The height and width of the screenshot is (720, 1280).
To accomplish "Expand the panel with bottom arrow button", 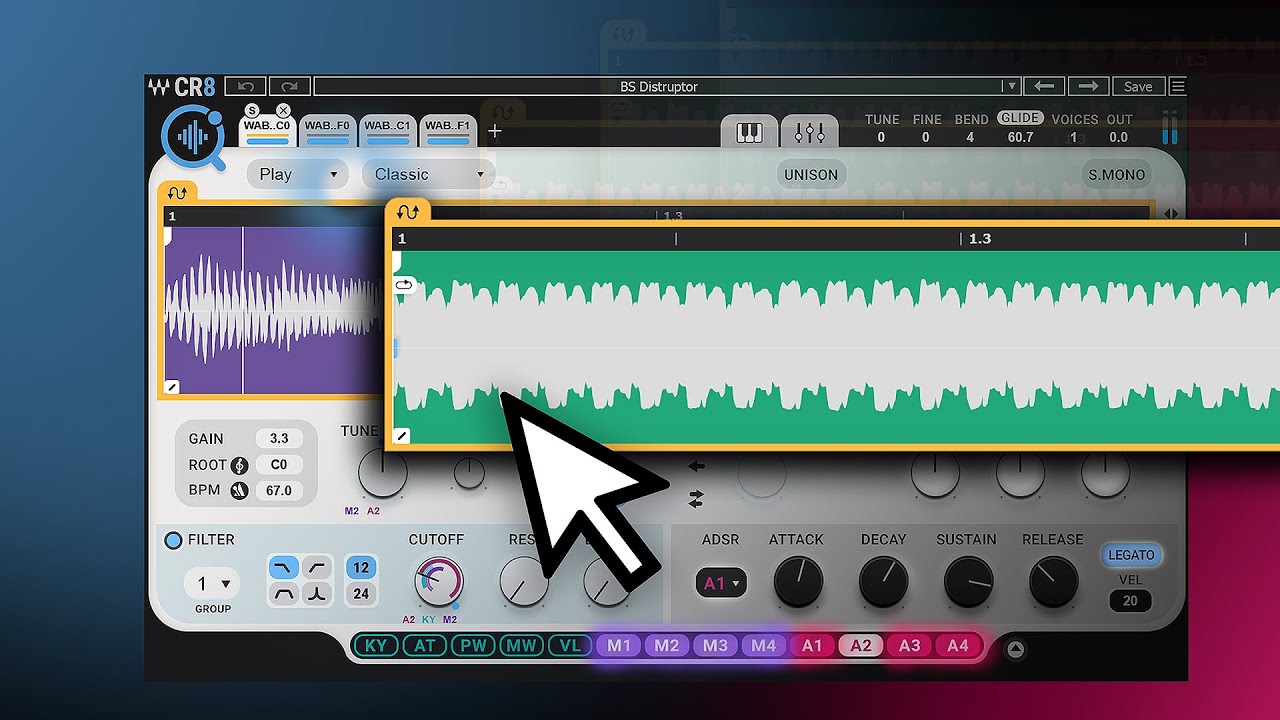I will coord(1016,650).
